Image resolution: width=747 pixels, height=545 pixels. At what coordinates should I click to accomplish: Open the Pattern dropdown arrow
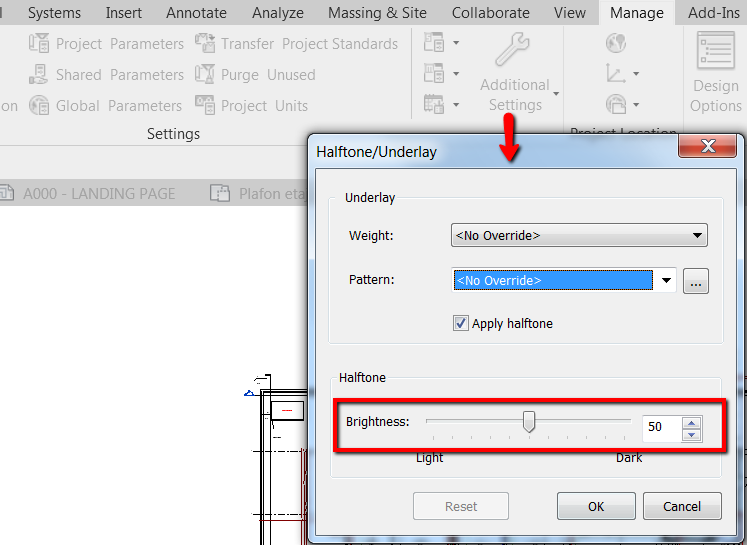click(x=666, y=281)
